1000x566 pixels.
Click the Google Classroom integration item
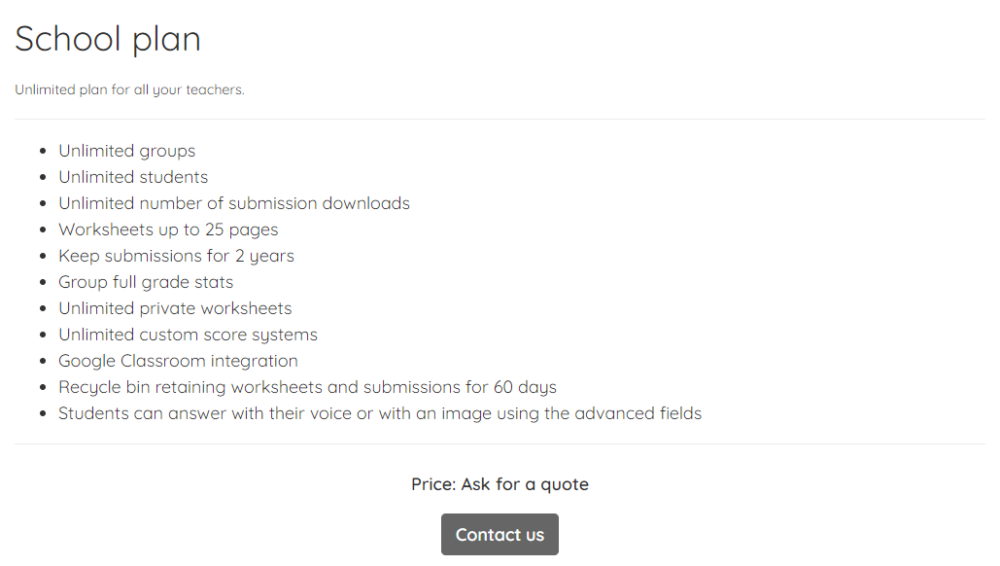point(178,361)
